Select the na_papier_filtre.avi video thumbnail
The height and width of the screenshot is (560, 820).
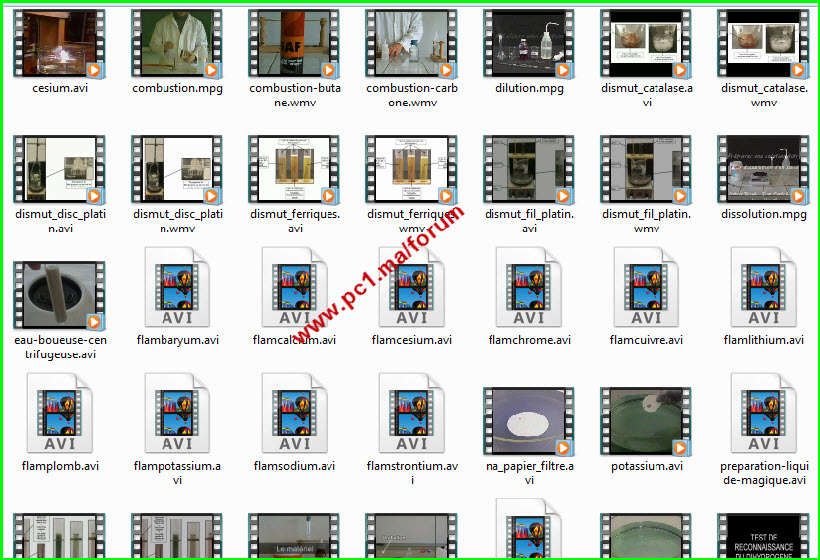tap(529, 421)
